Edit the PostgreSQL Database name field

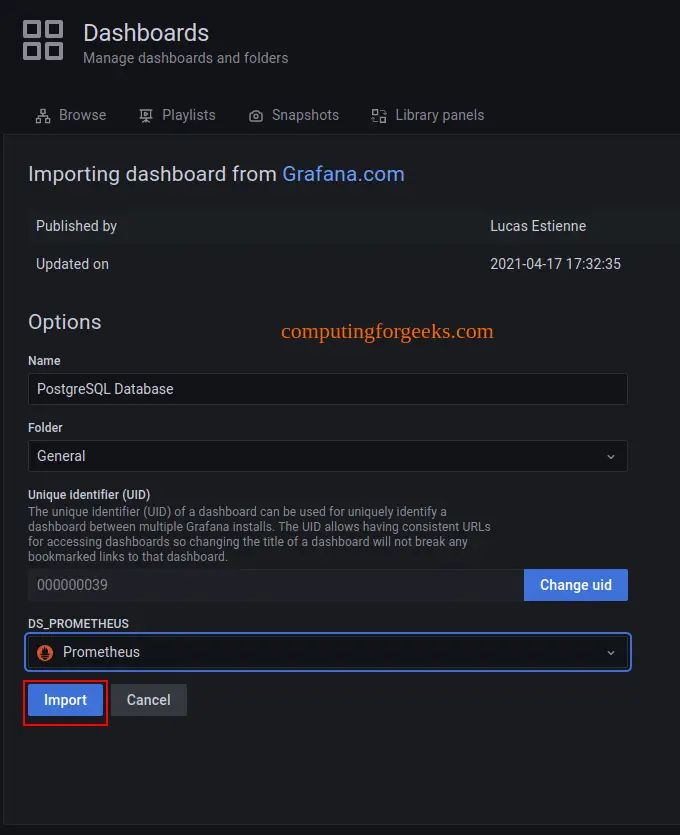(x=327, y=389)
